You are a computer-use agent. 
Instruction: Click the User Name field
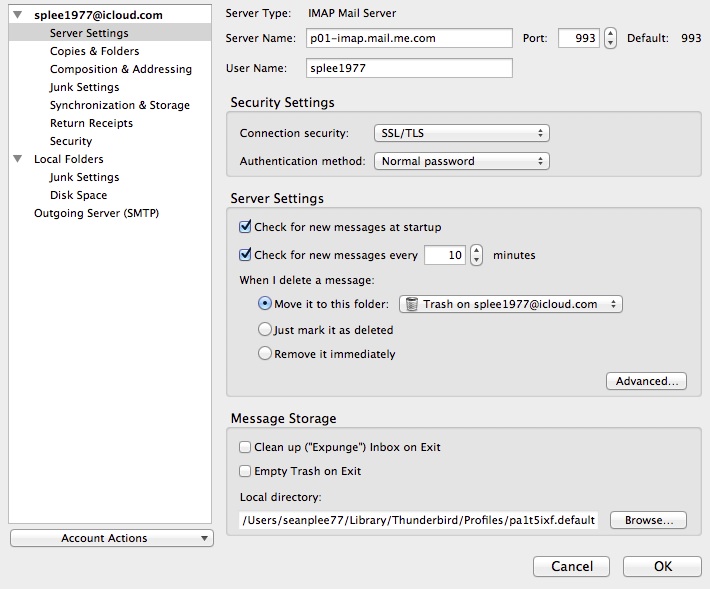click(409, 68)
